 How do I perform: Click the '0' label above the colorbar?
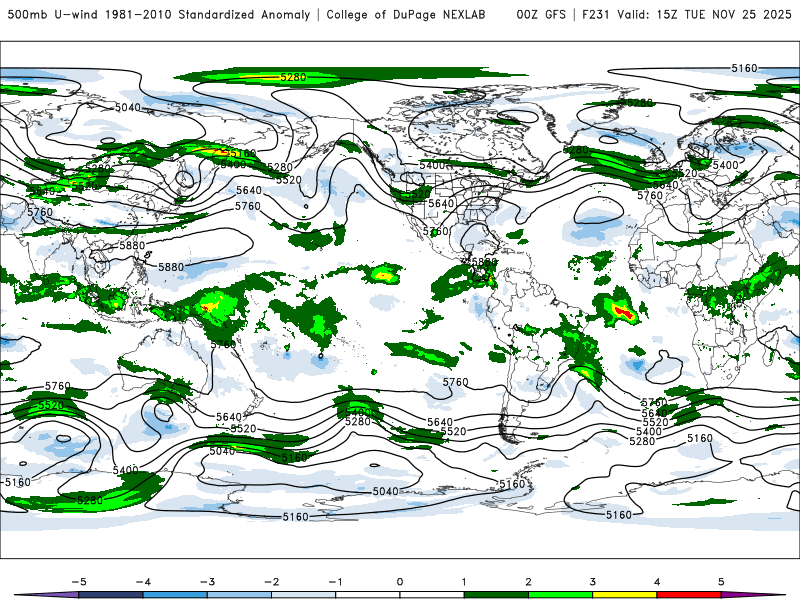pyautogui.click(x=399, y=582)
